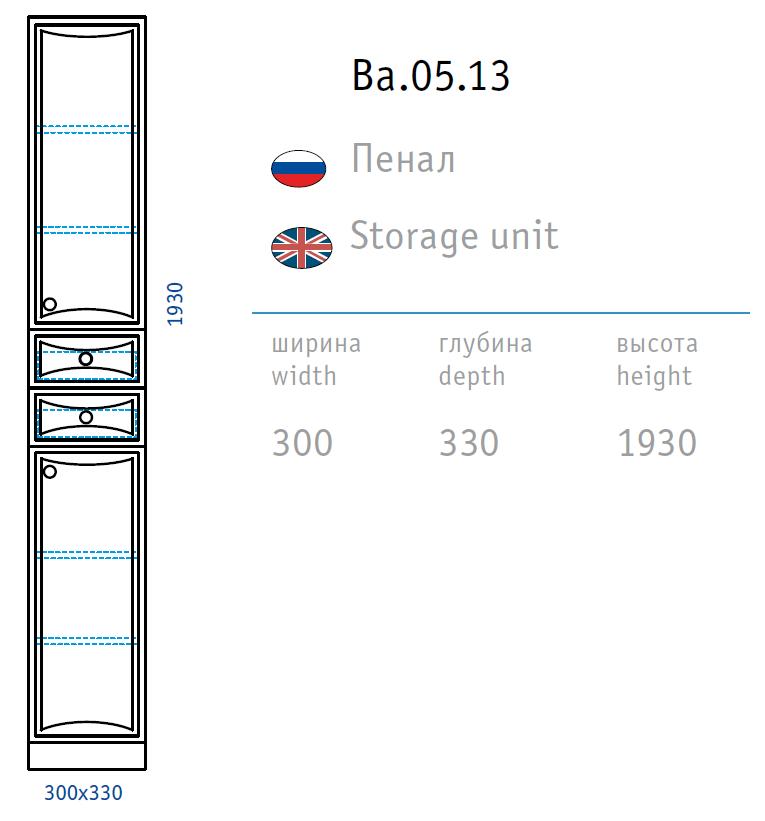
Task: Click the глубина column header
Action: [485, 345]
